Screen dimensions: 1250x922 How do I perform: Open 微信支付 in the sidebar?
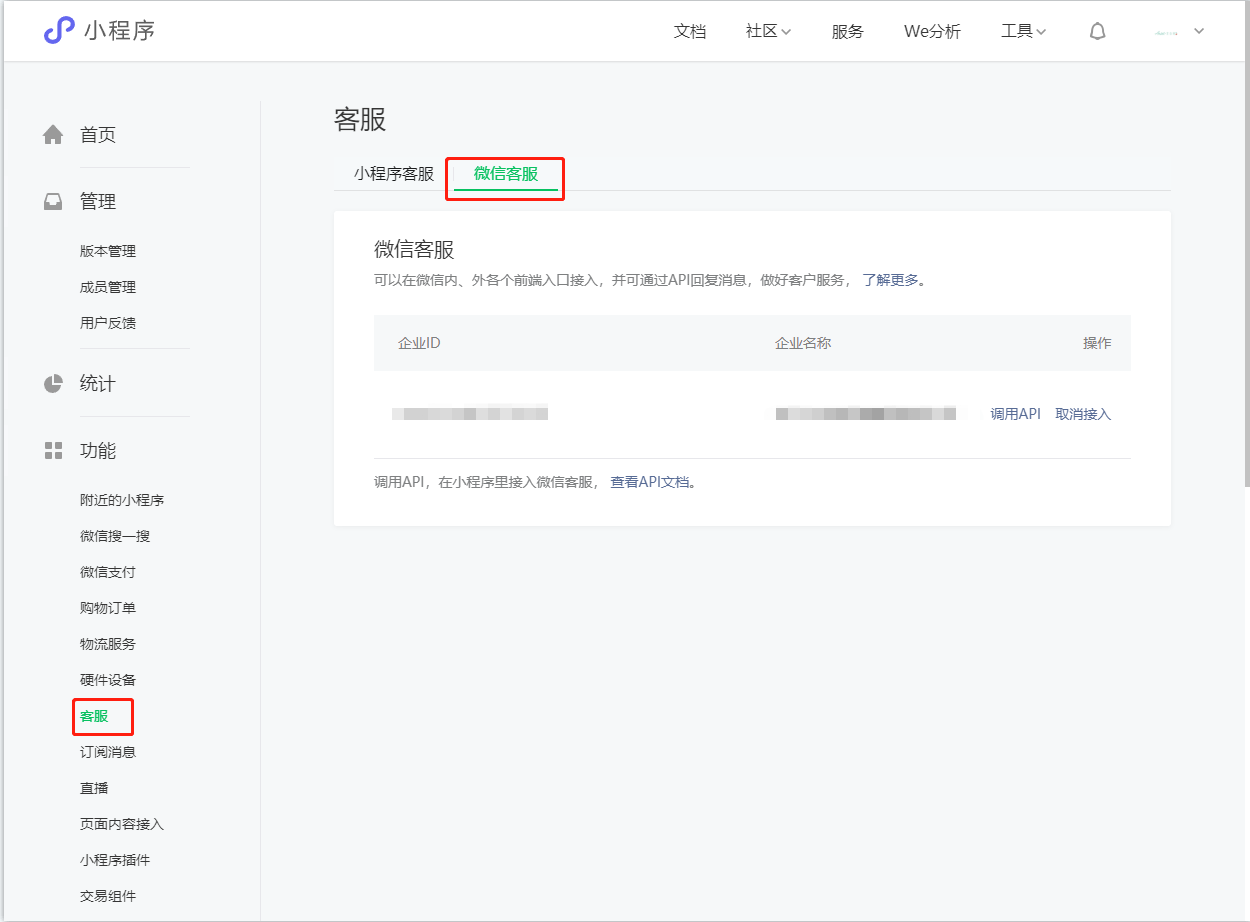(108, 572)
